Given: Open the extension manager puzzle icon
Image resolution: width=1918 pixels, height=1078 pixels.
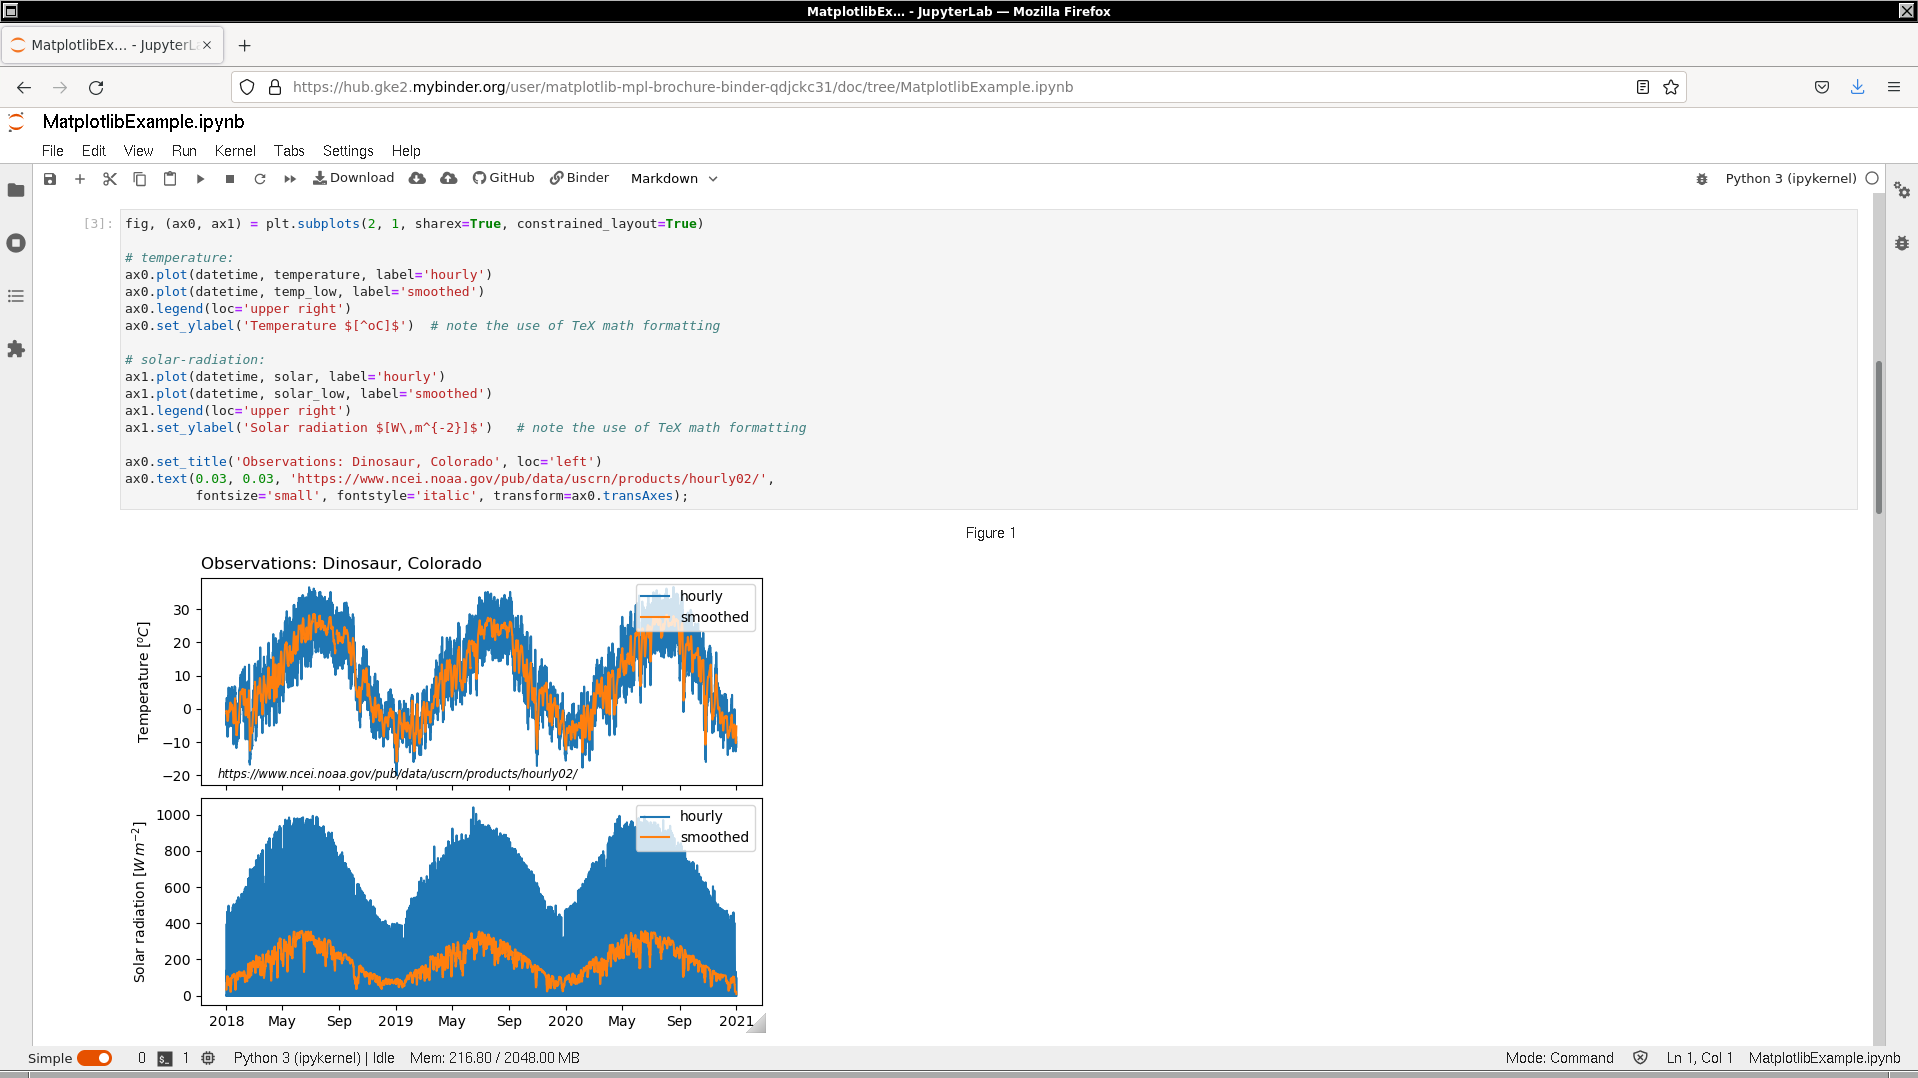Looking at the screenshot, I should pos(16,349).
